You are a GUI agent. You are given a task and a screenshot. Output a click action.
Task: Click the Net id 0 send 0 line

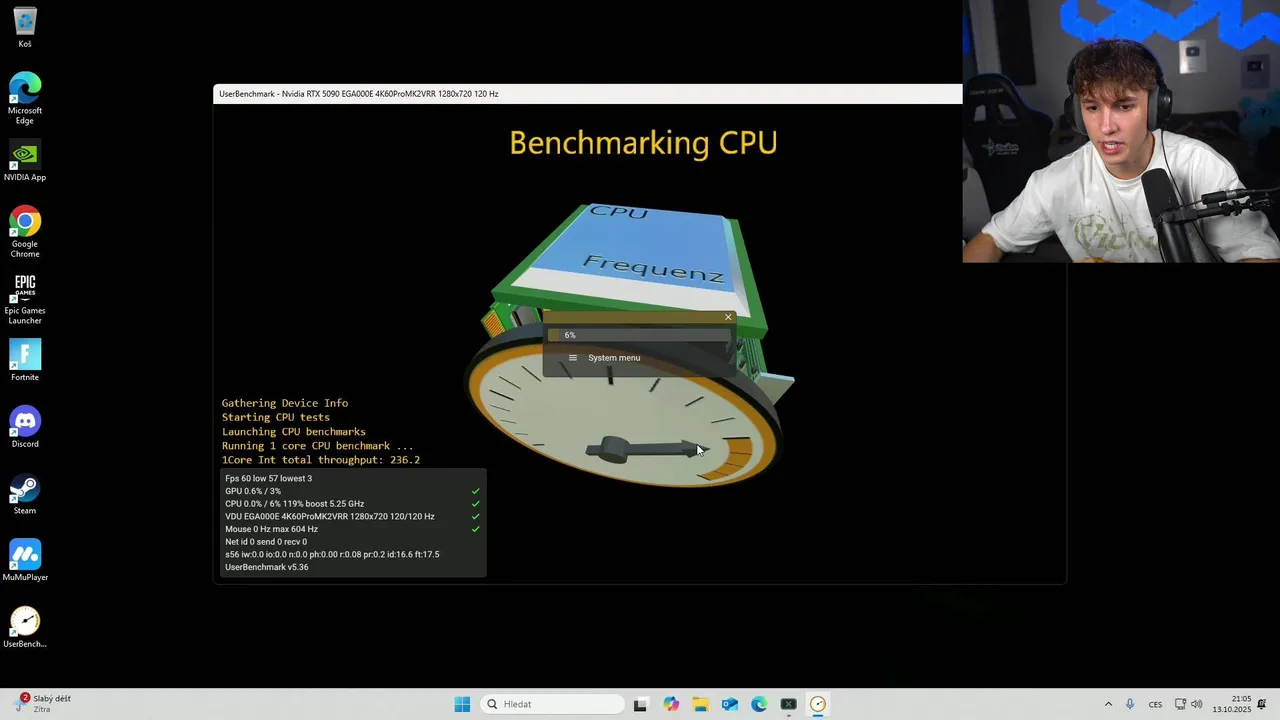[266, 542]
